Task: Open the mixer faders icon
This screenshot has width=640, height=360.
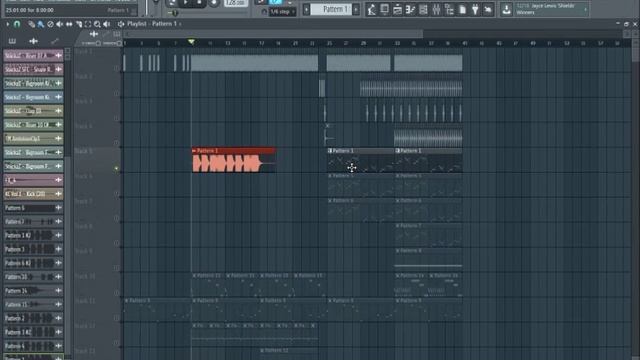Action: [x=436, y=9]
